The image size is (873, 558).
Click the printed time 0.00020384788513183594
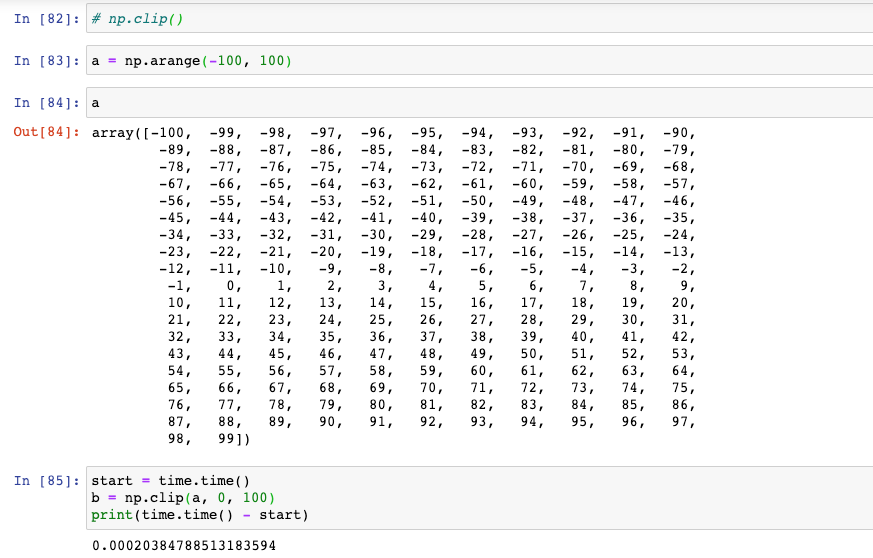184,545
